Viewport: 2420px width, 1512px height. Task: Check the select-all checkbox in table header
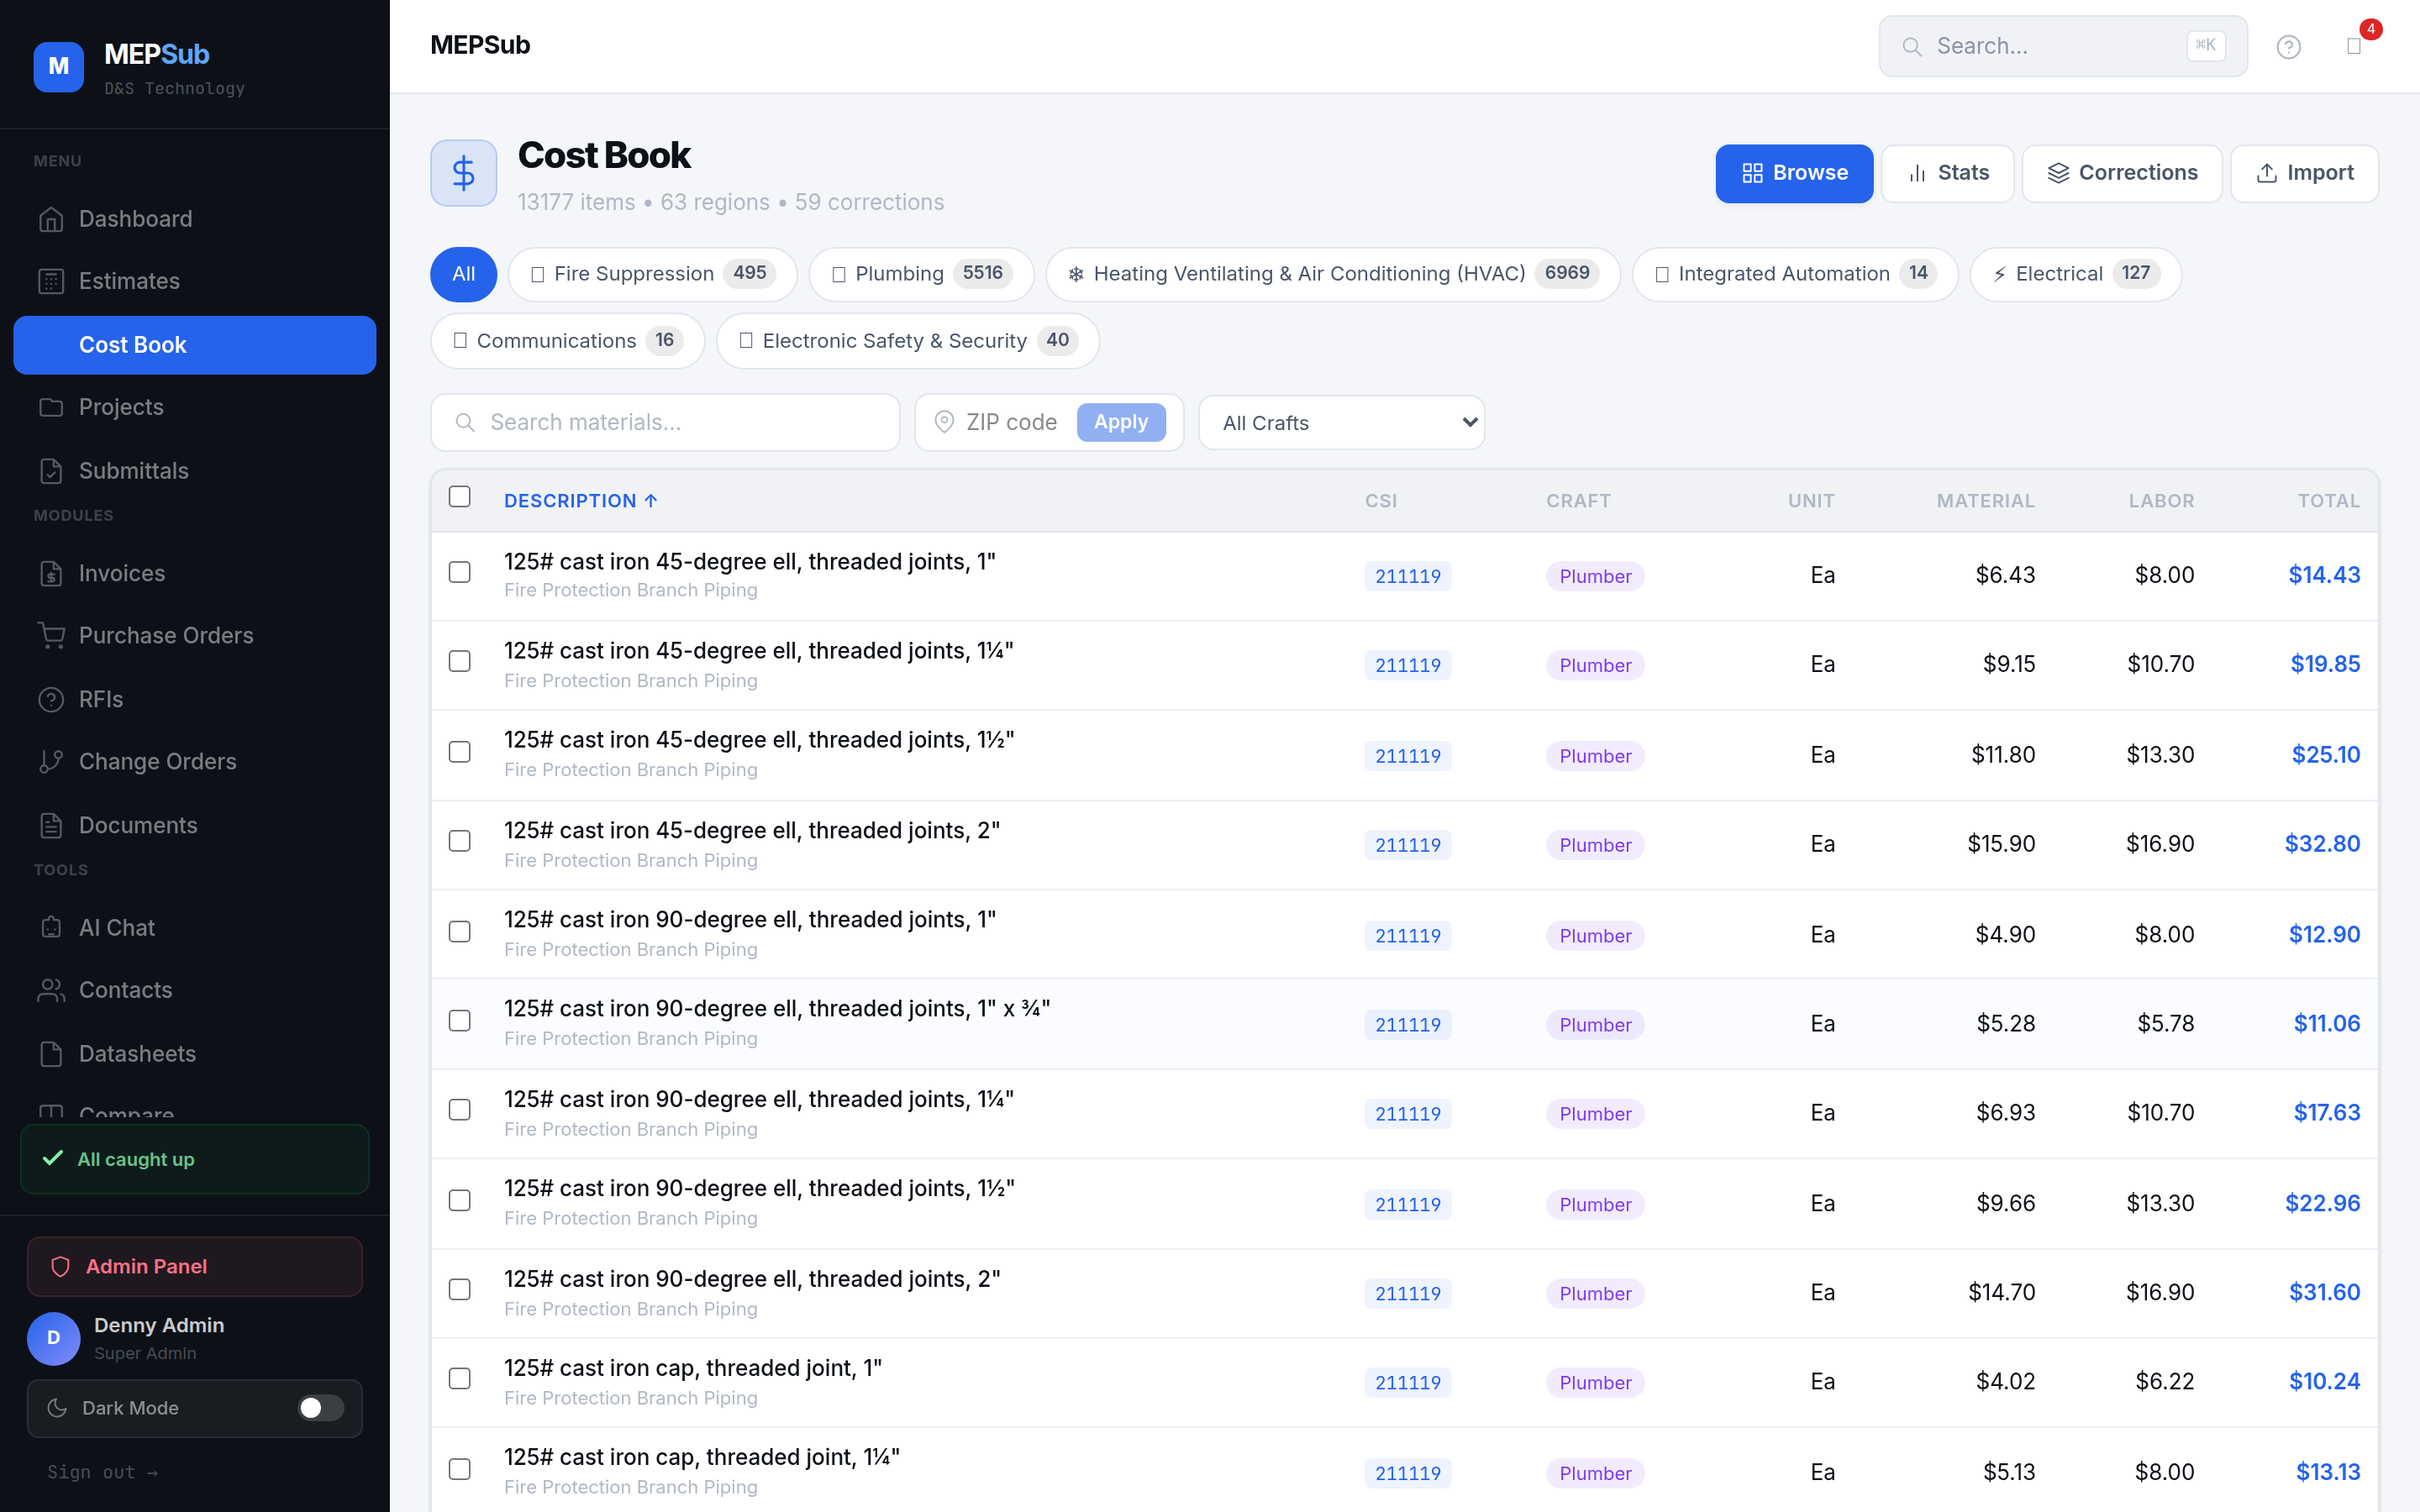(460, 497)
